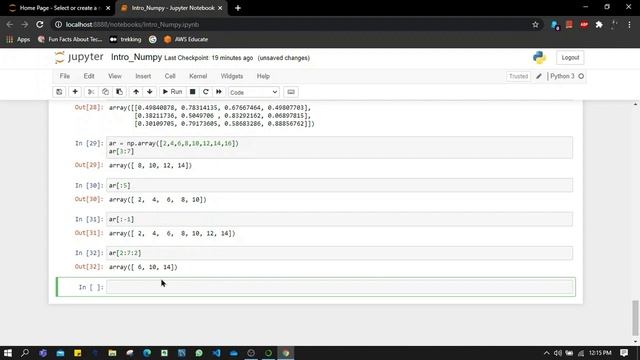Open the Extensions puzzle icon
Viewport: 640px width, 360px height.
click(599, 24)
